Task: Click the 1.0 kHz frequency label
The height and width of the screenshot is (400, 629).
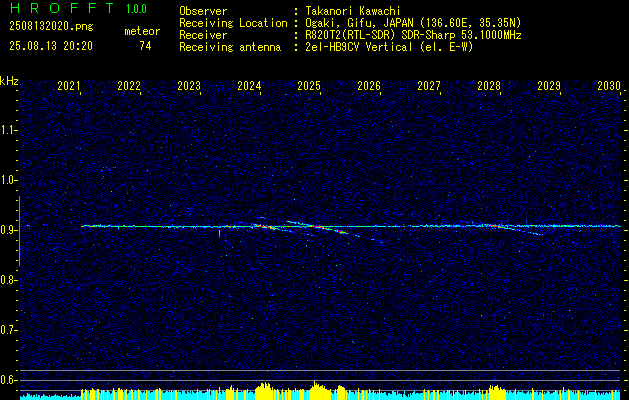Action: pyautogui.click(x=9, y=180)
